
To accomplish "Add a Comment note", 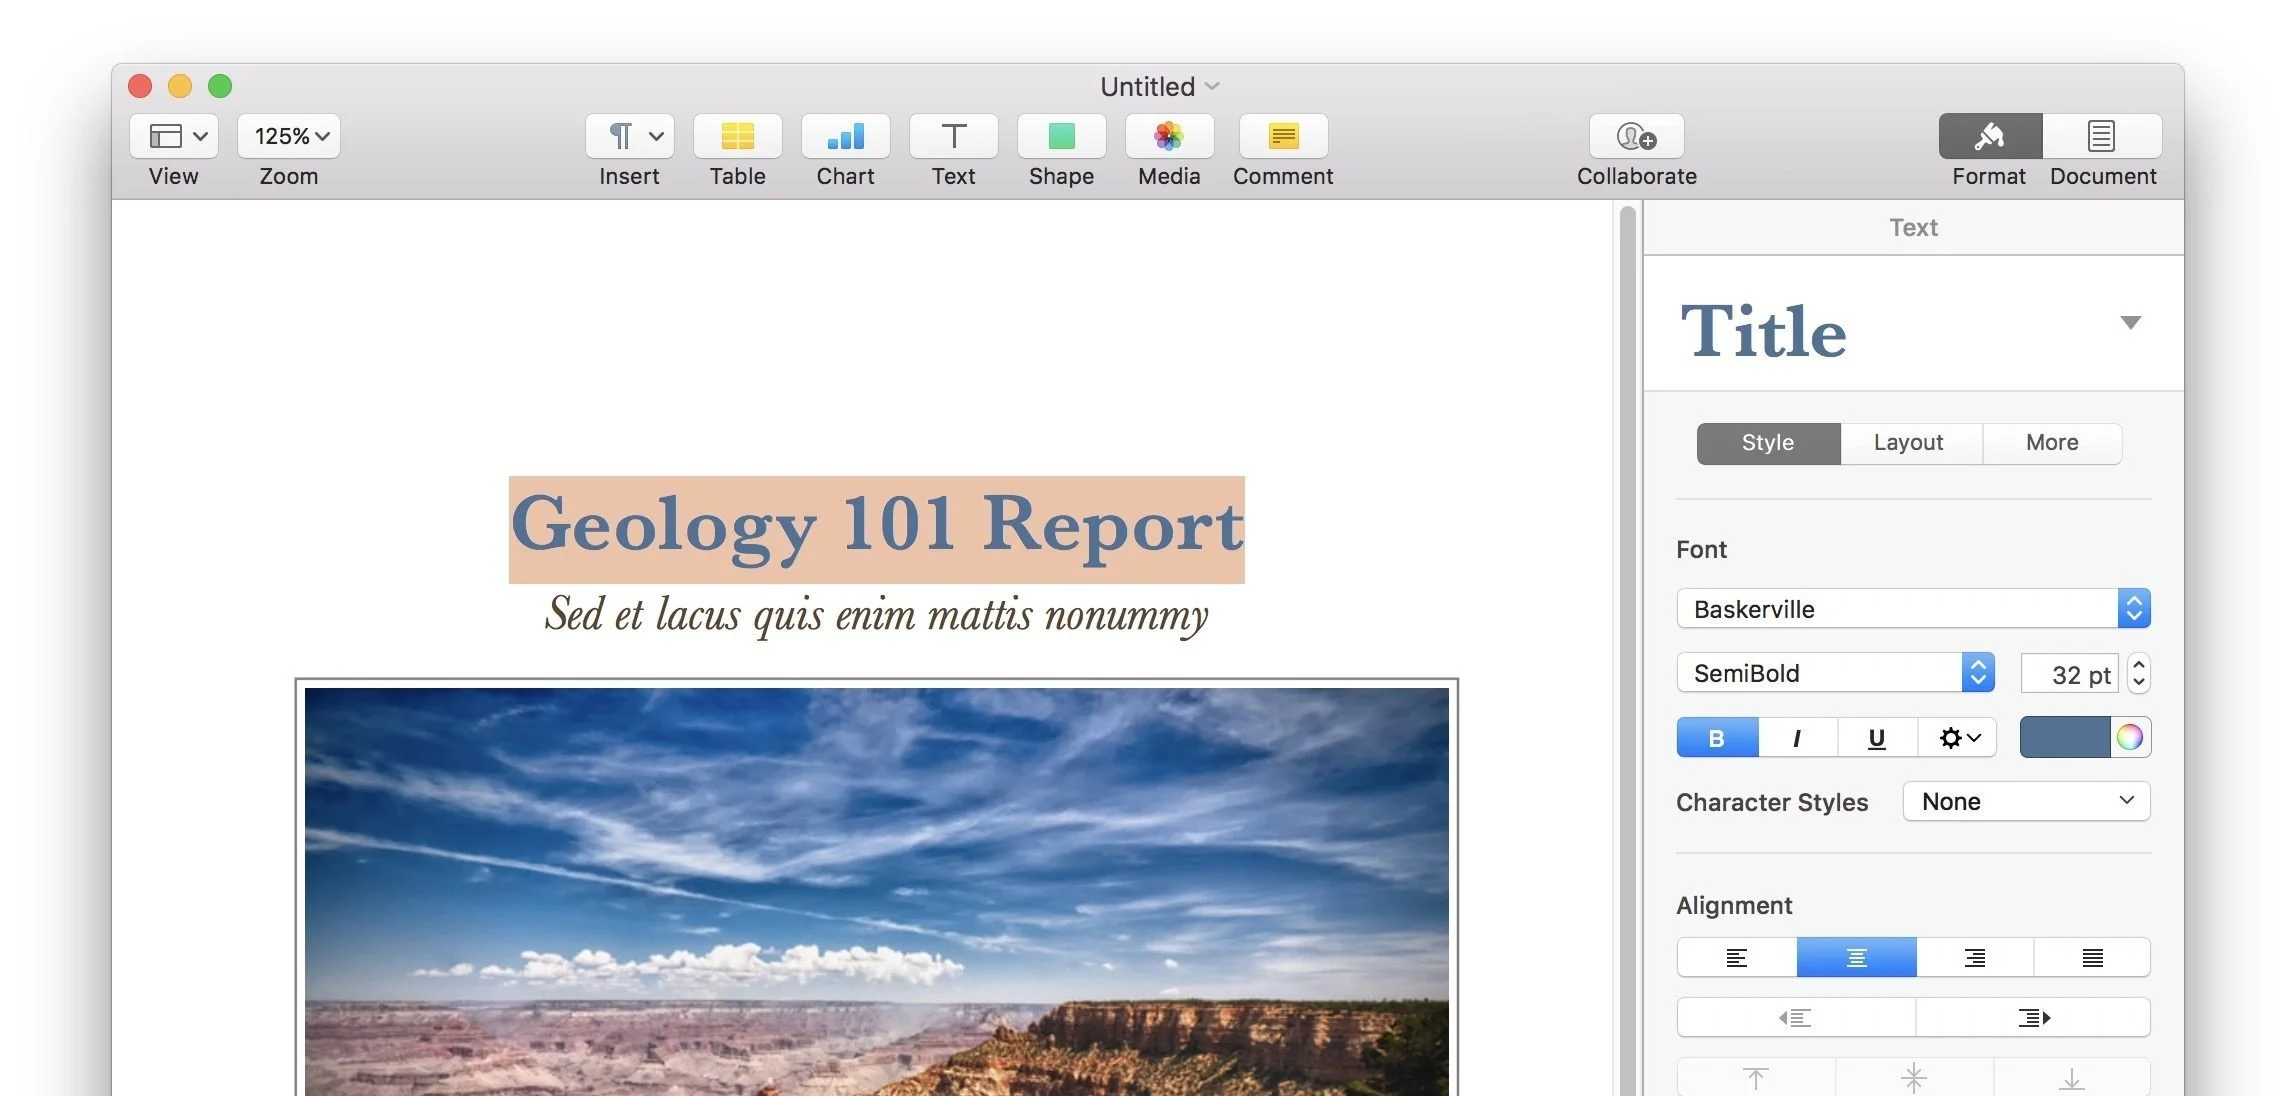I will coord(1283,137).
